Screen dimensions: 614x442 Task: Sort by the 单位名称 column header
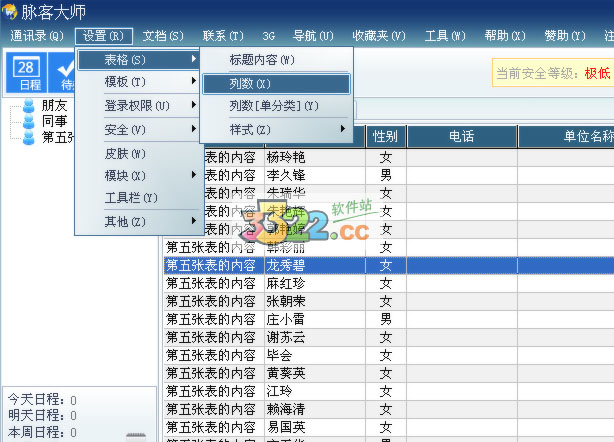[x=566, y=136]
